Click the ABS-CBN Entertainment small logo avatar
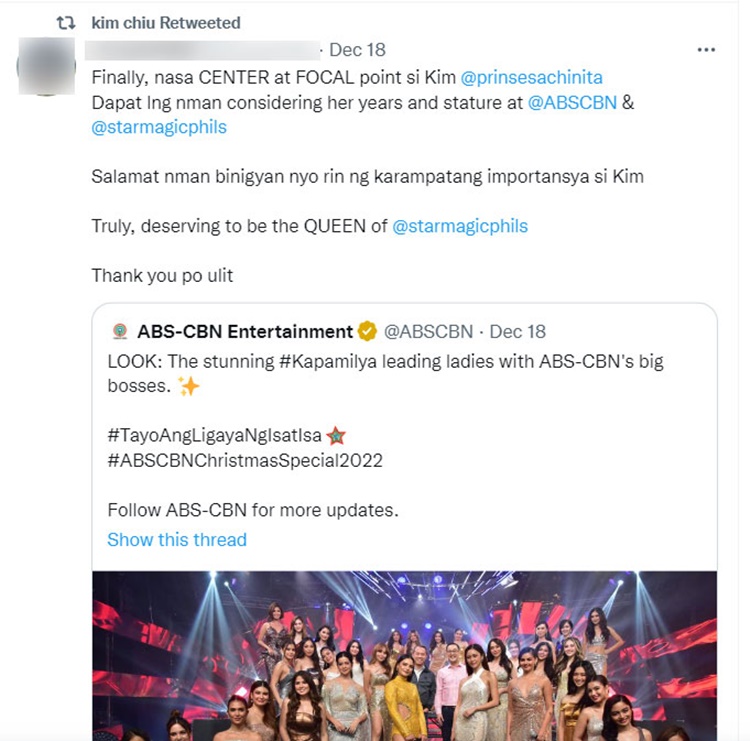The image size is (750, 741). click(x=120, y=331)
